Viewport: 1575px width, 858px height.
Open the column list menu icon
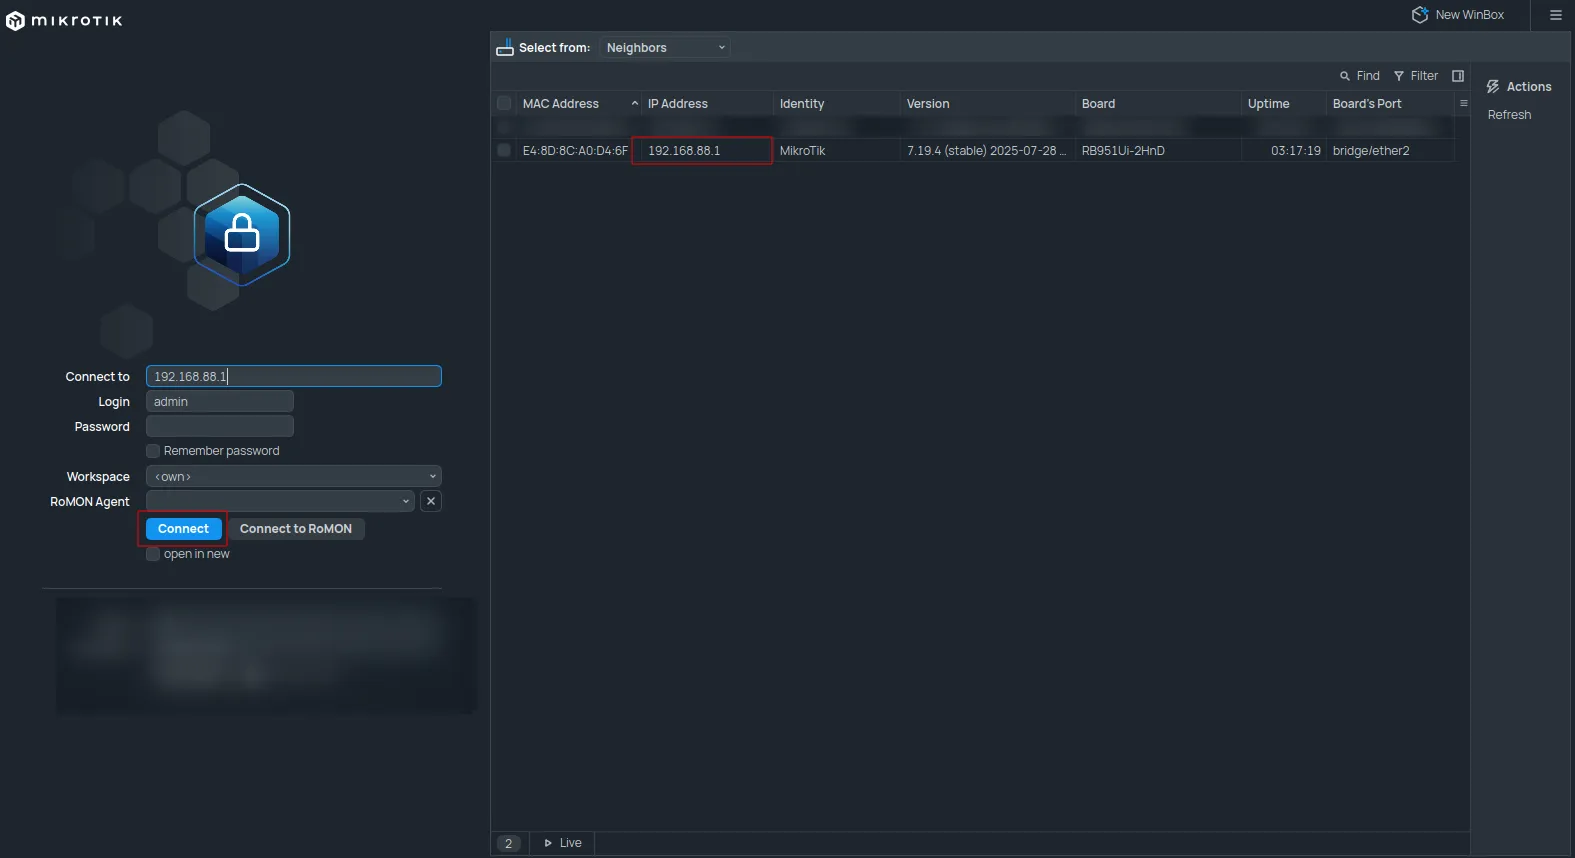click(x=1464, y=104)
